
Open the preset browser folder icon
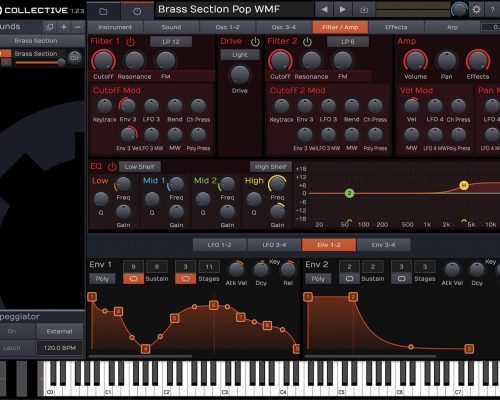(103, 11)
